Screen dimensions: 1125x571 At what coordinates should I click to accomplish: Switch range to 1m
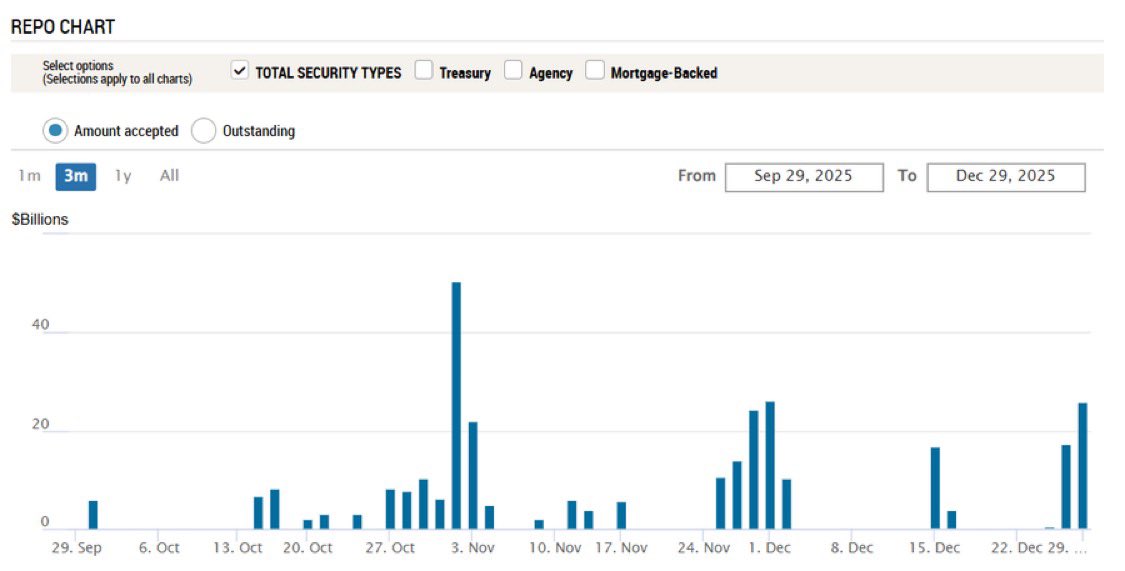[29, 176]
